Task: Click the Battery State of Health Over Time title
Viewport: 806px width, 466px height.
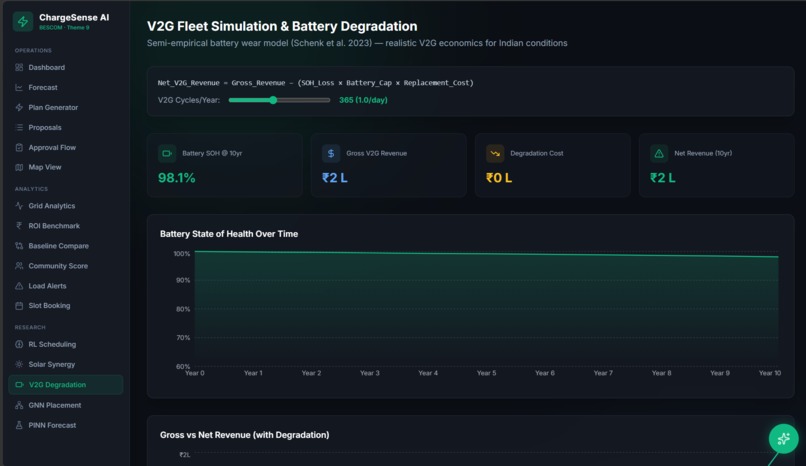Action: click(229, 234)
